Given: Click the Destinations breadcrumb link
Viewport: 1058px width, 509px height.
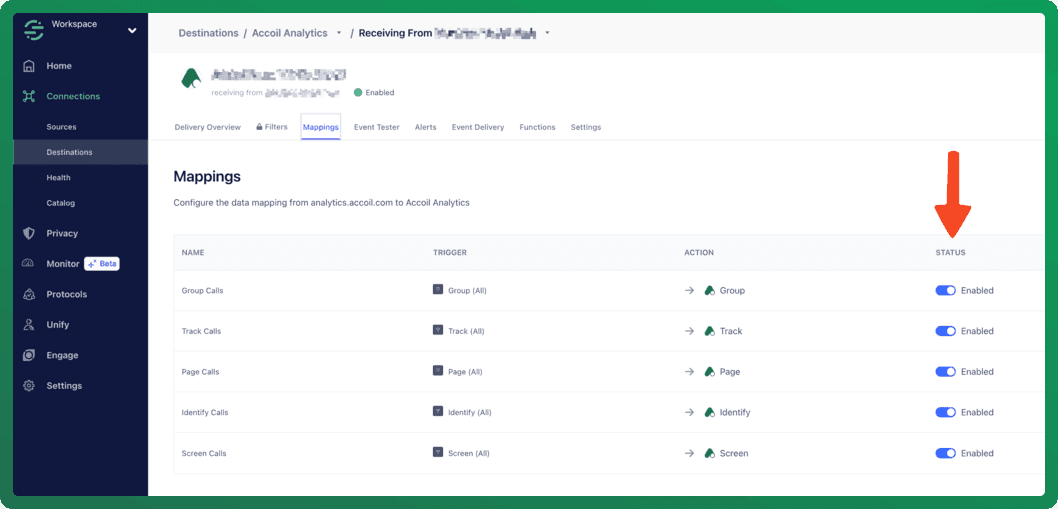Looking at the screenshot, I should click(x=208, y=33).
